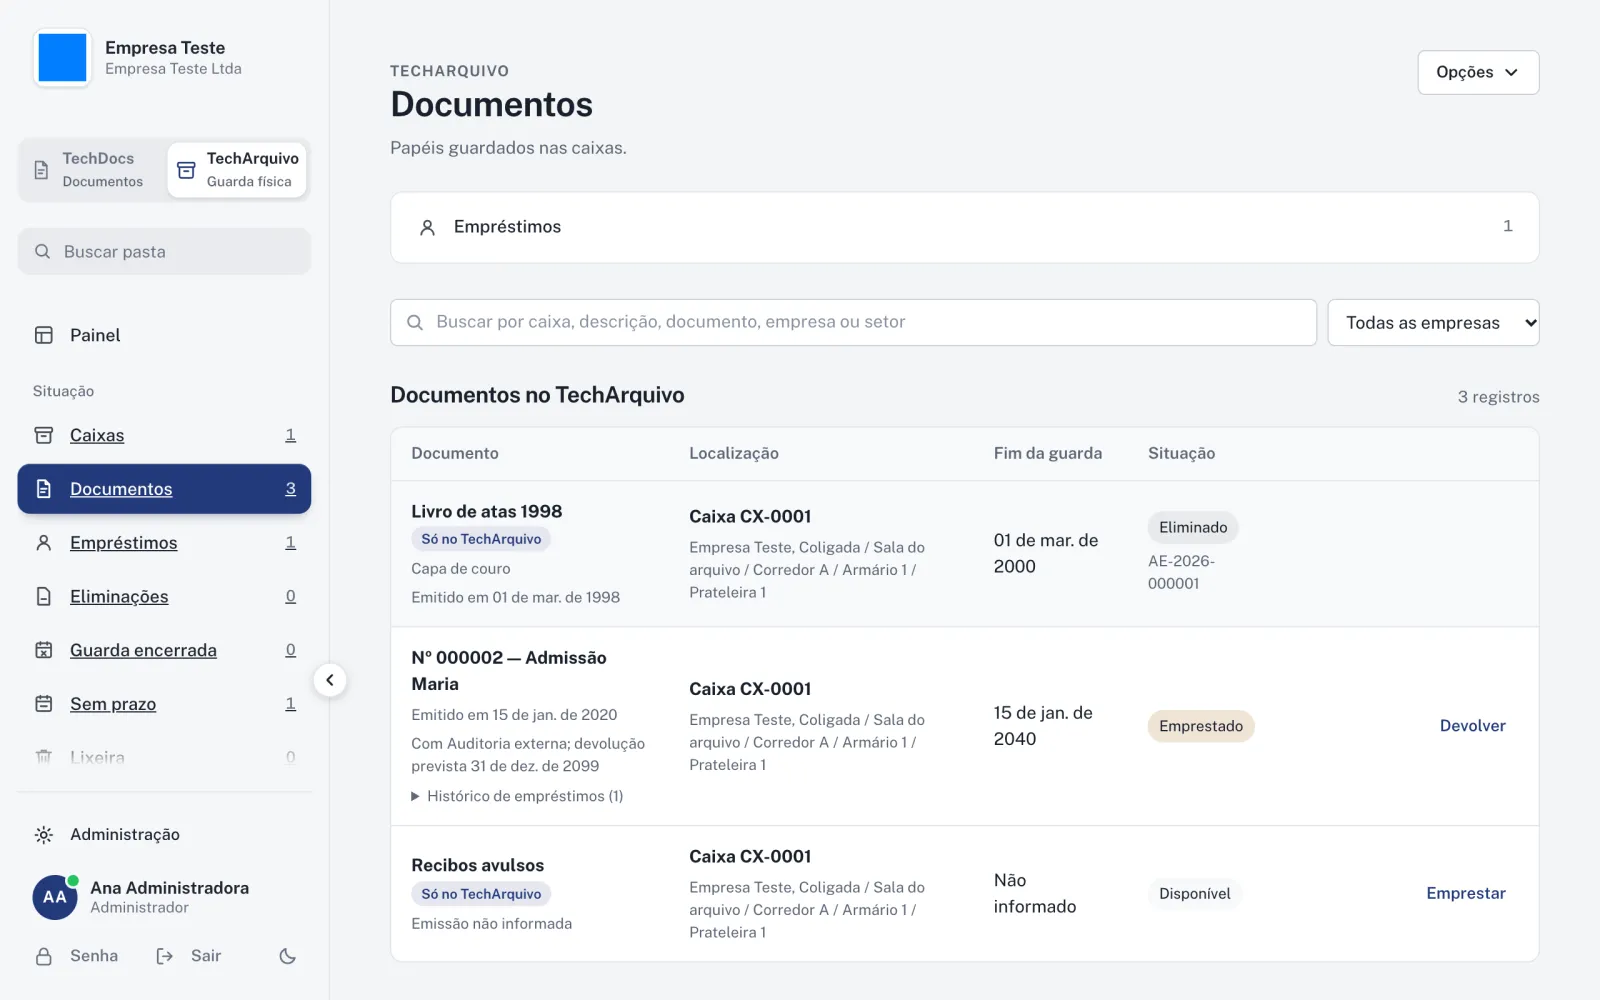The width and height of the screenshot is (1600, 1000).
Task: Click the Eliminado status badge
Action: point(1193,527)
